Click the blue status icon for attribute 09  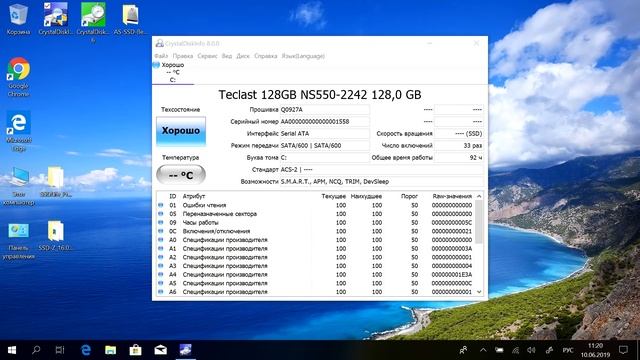(x=160, y=222)
